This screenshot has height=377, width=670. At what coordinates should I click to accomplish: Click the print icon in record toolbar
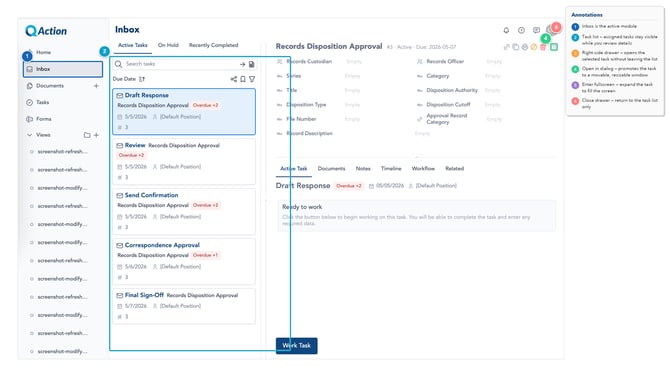pyautogui.click(x=525, y=47)
